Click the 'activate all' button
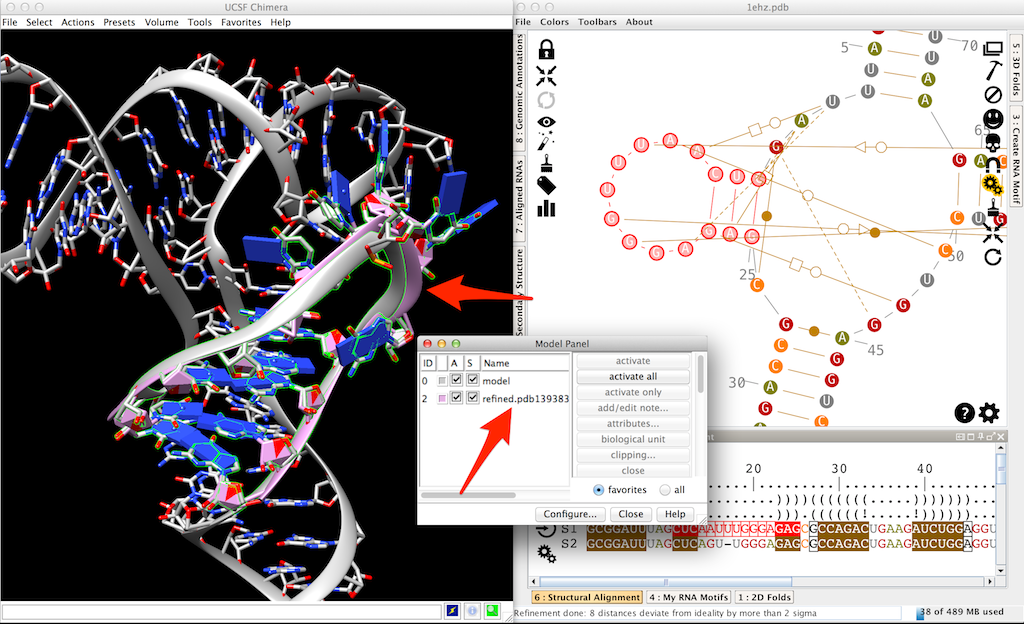The height and width of the screenshot is (624, 1024). pyautogui.click(x=633, y=377)
